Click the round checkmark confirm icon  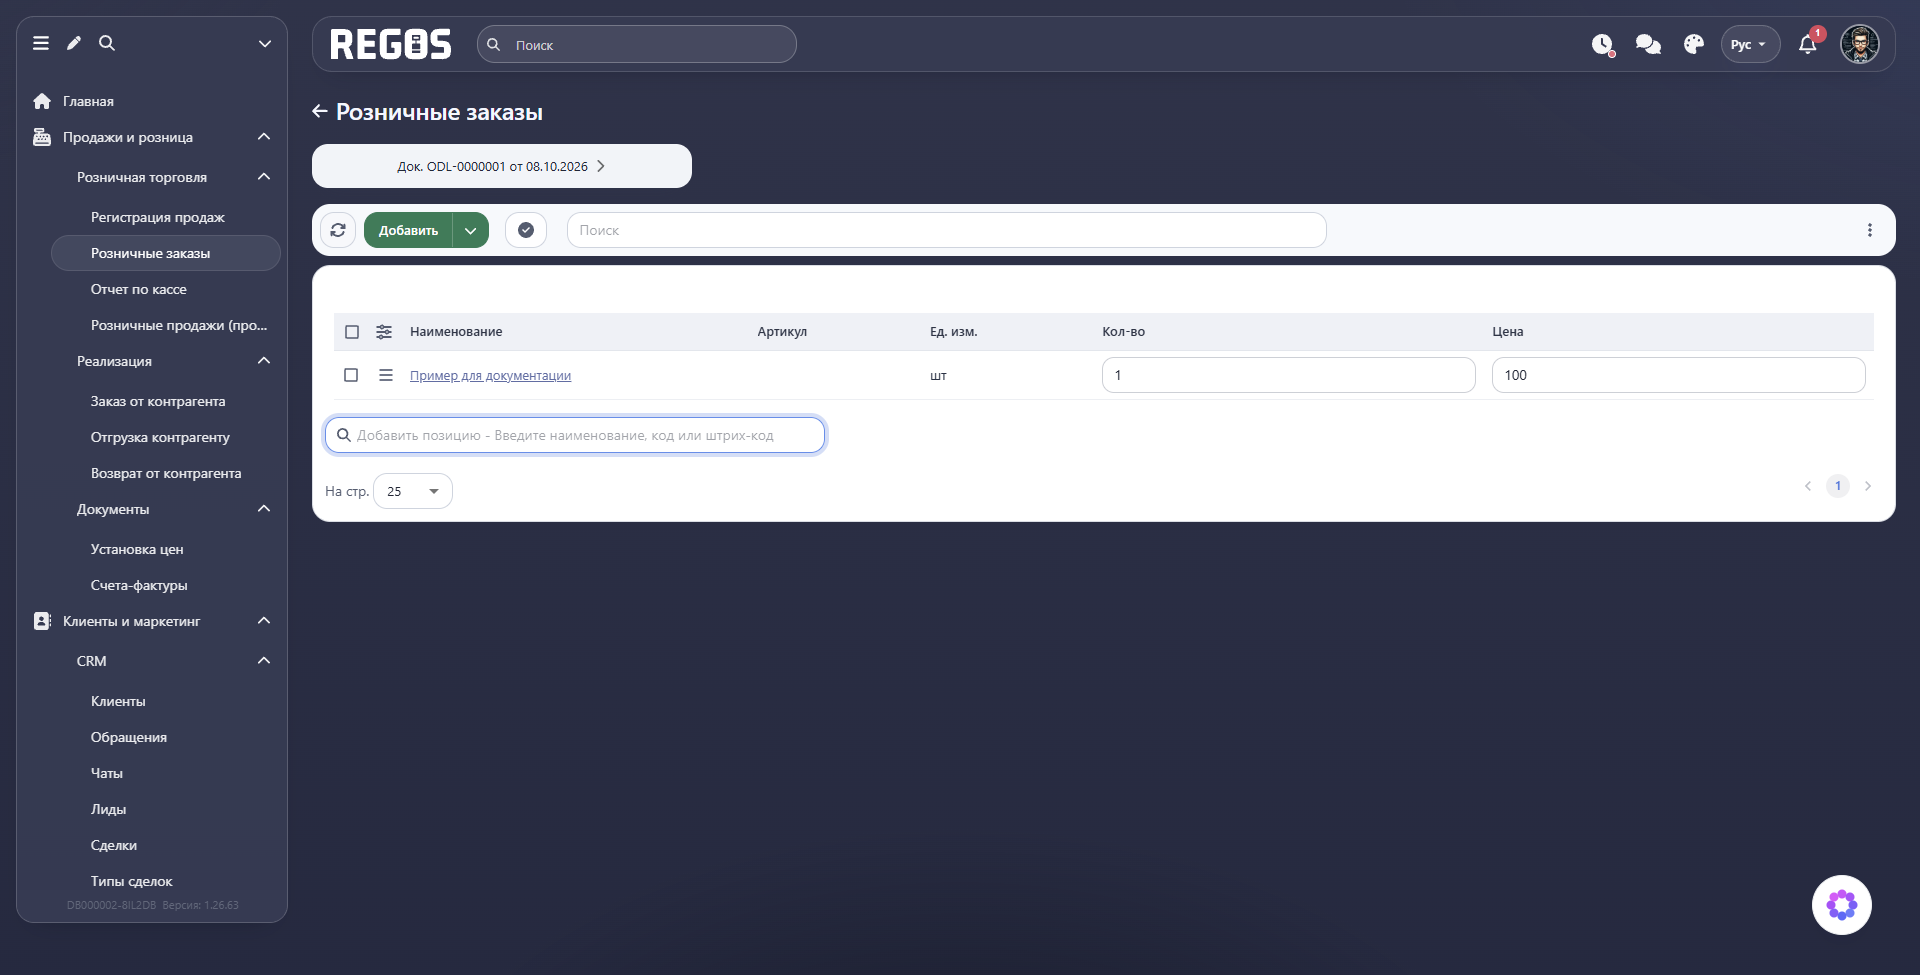(526, 230)
